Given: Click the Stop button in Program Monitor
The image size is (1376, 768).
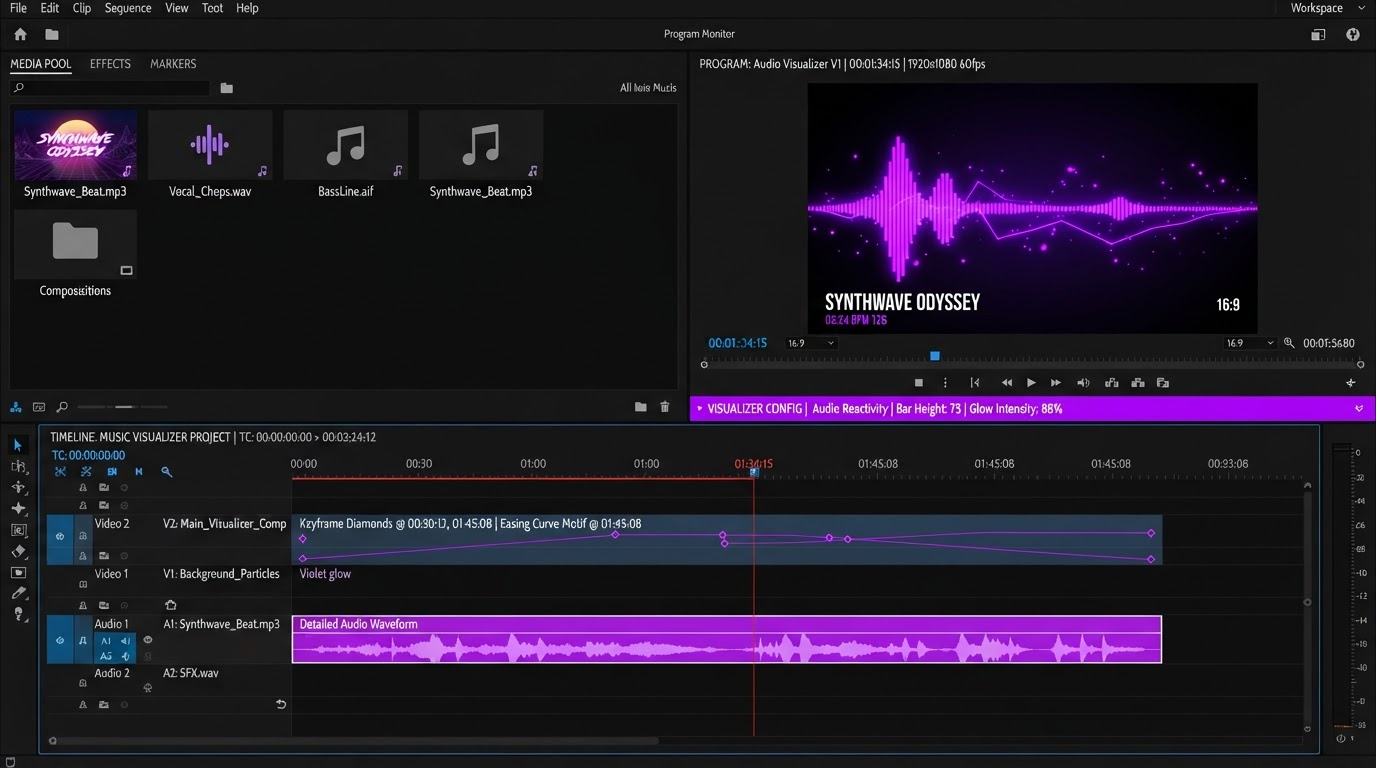Looking at the screenshot, I should click(919, 383).
